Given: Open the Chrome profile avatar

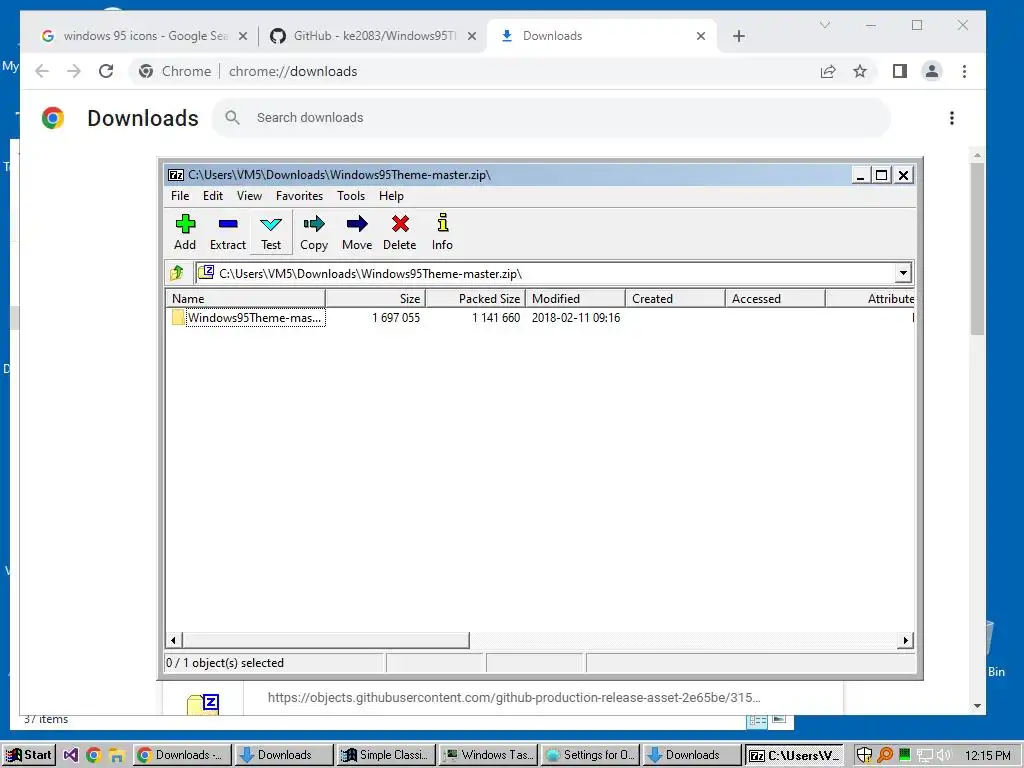Looking at the screenshot, I should pyautogui.click(x=932, y=71).
